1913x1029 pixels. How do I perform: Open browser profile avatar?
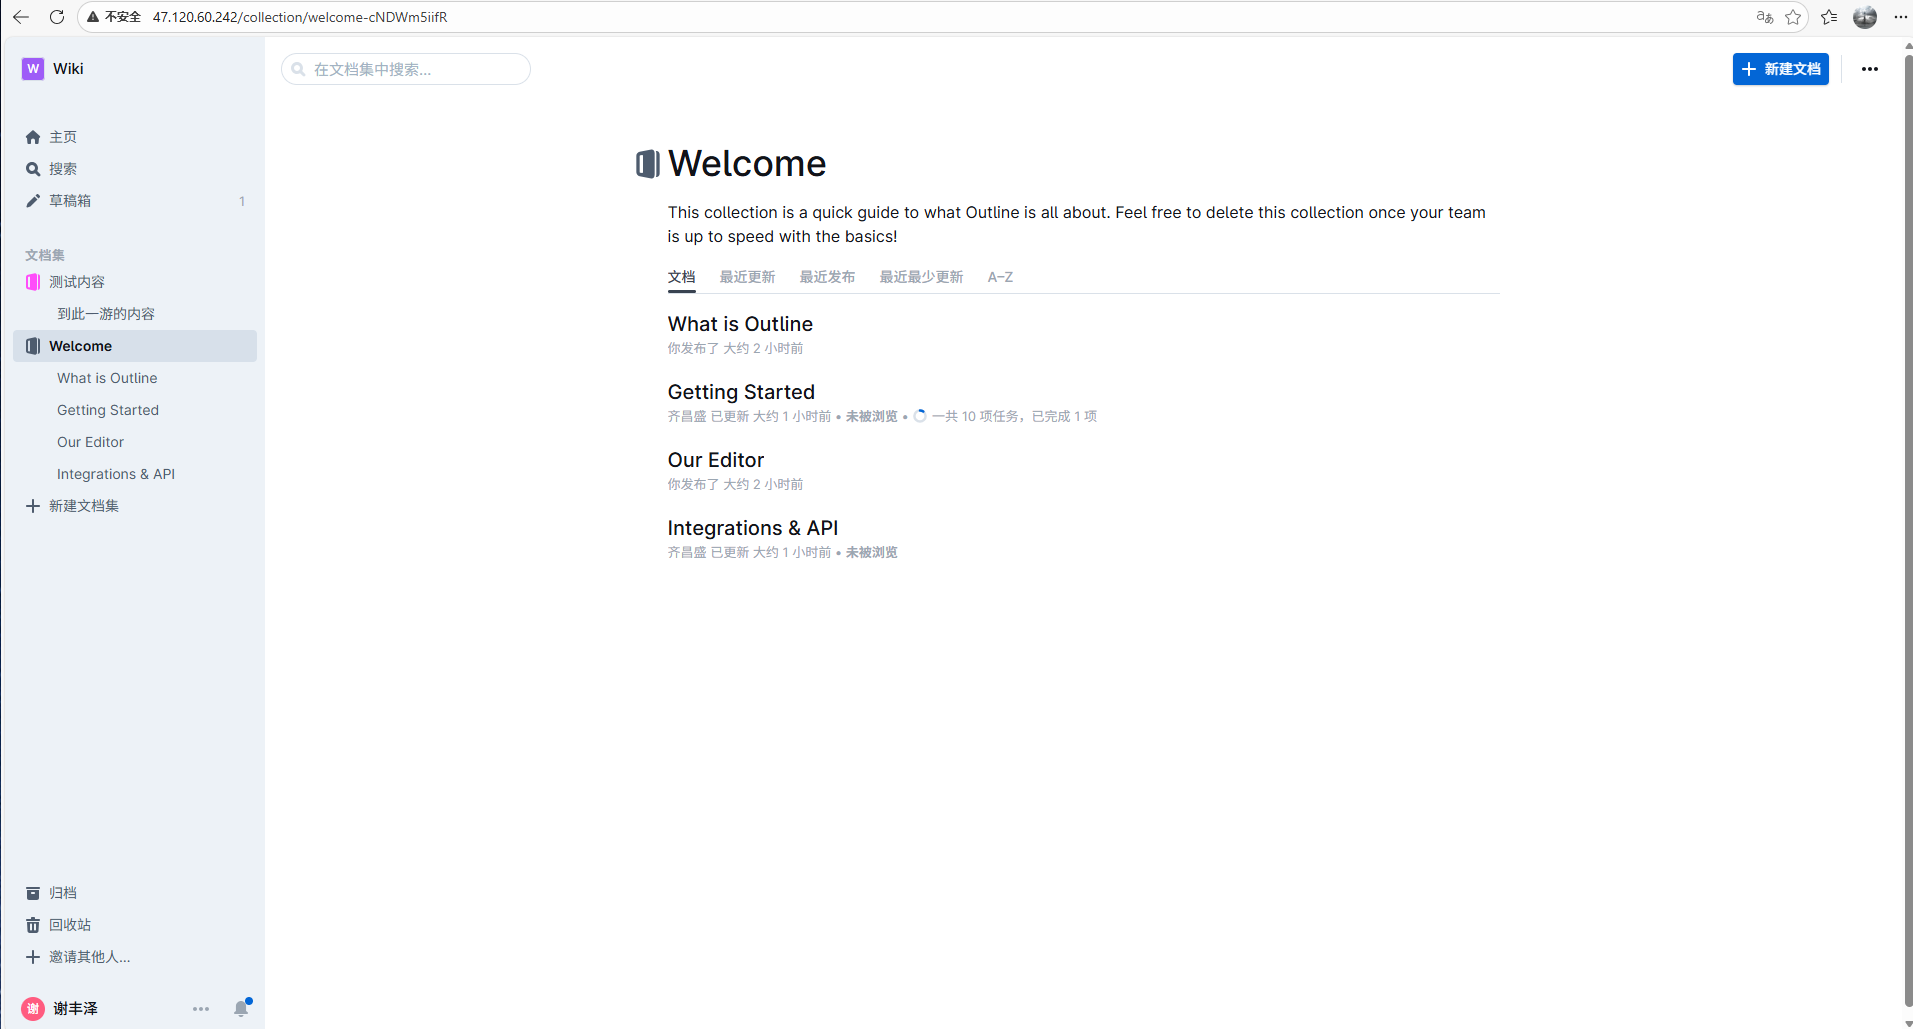pyautogui.click(x=1865, y=17)
